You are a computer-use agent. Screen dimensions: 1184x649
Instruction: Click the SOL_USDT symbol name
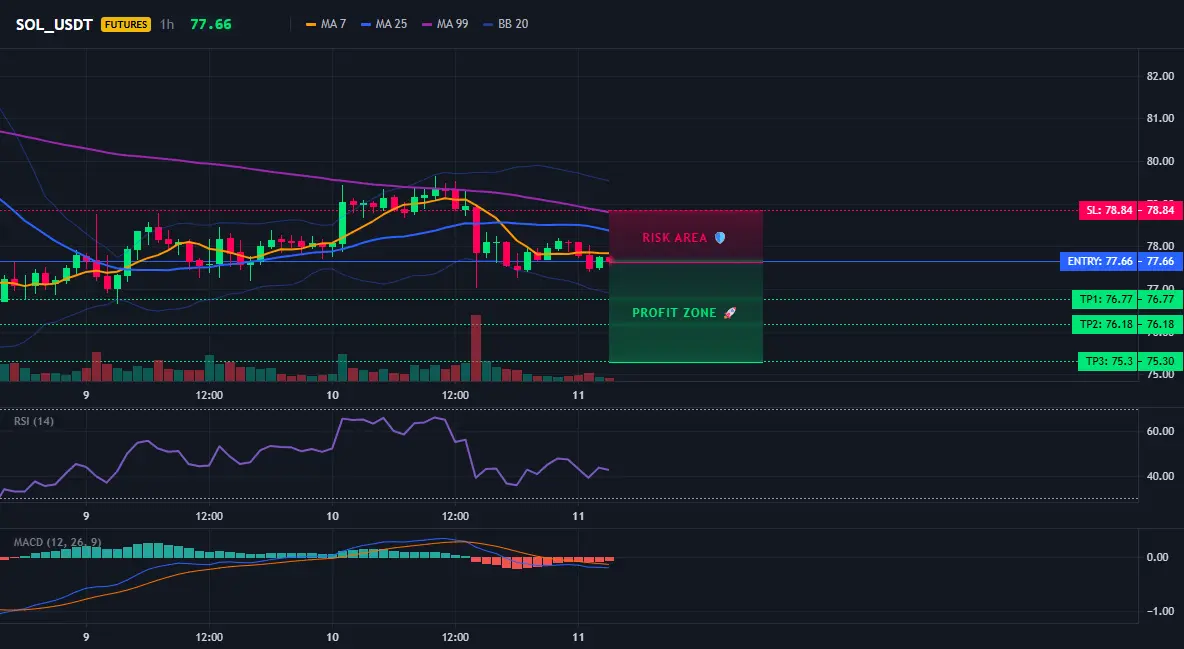click(54, 24)
